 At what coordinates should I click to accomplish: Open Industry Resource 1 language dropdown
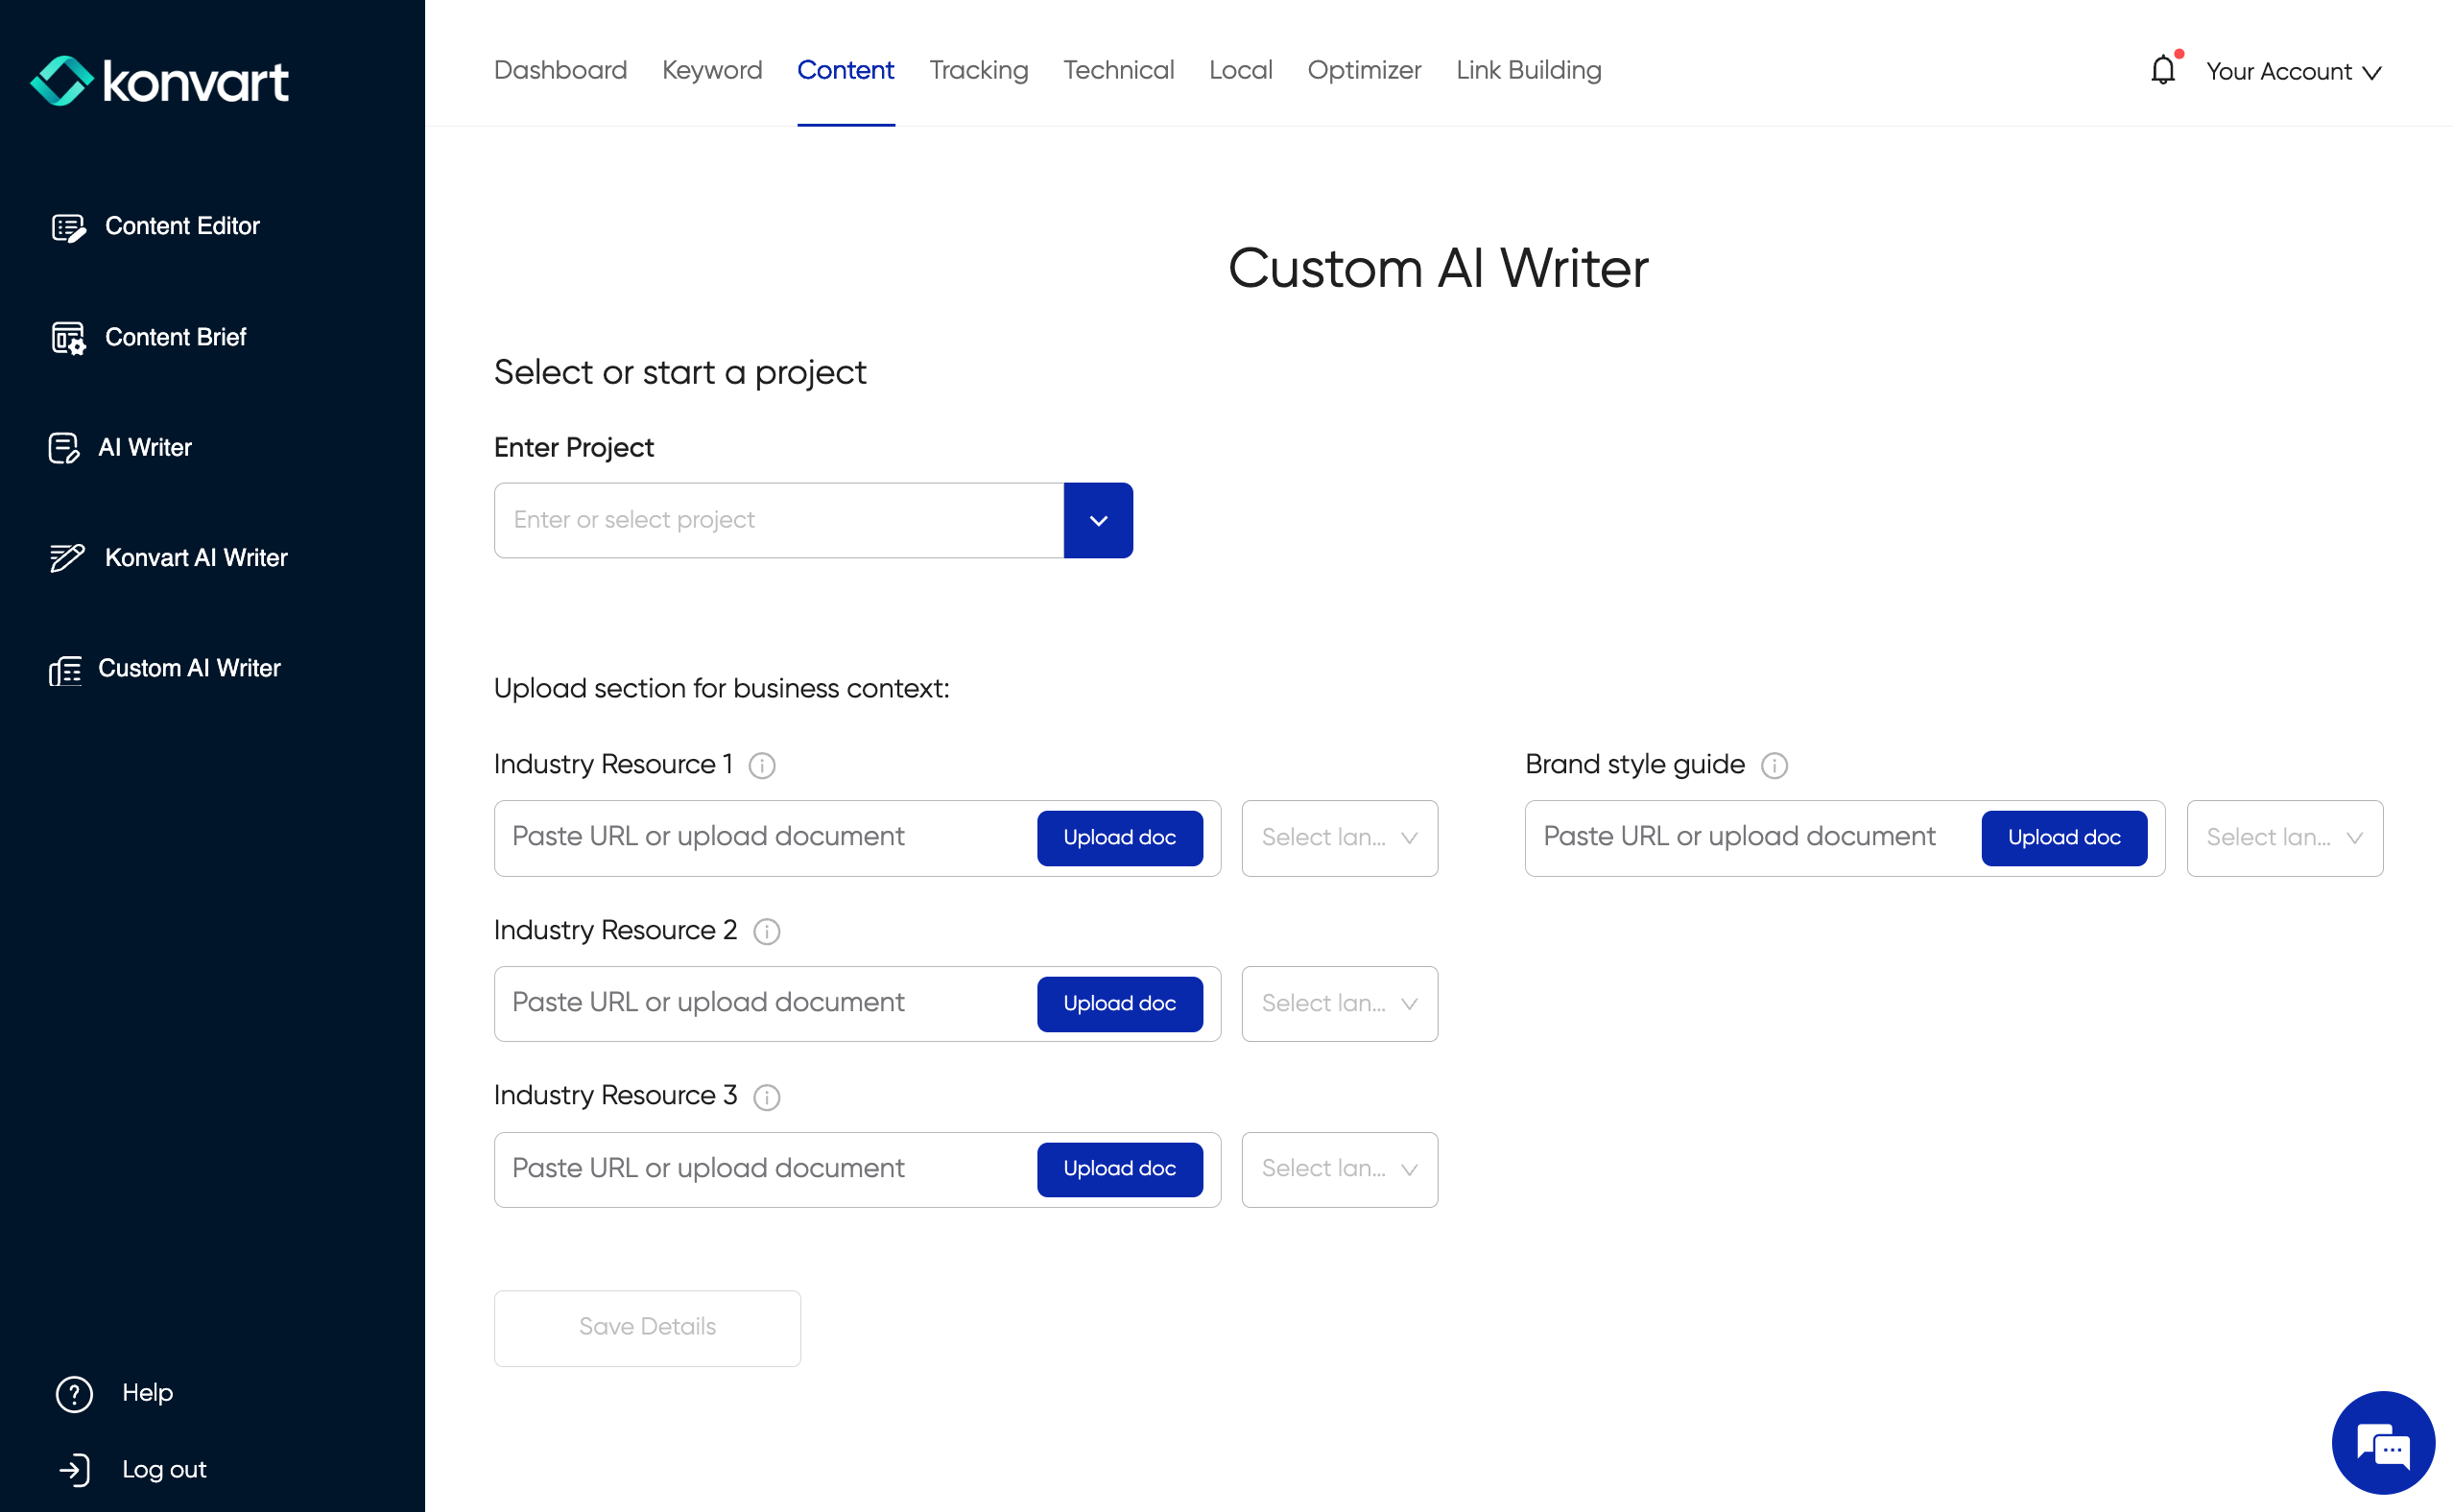pyautogui.click(x=1339, y=838)
